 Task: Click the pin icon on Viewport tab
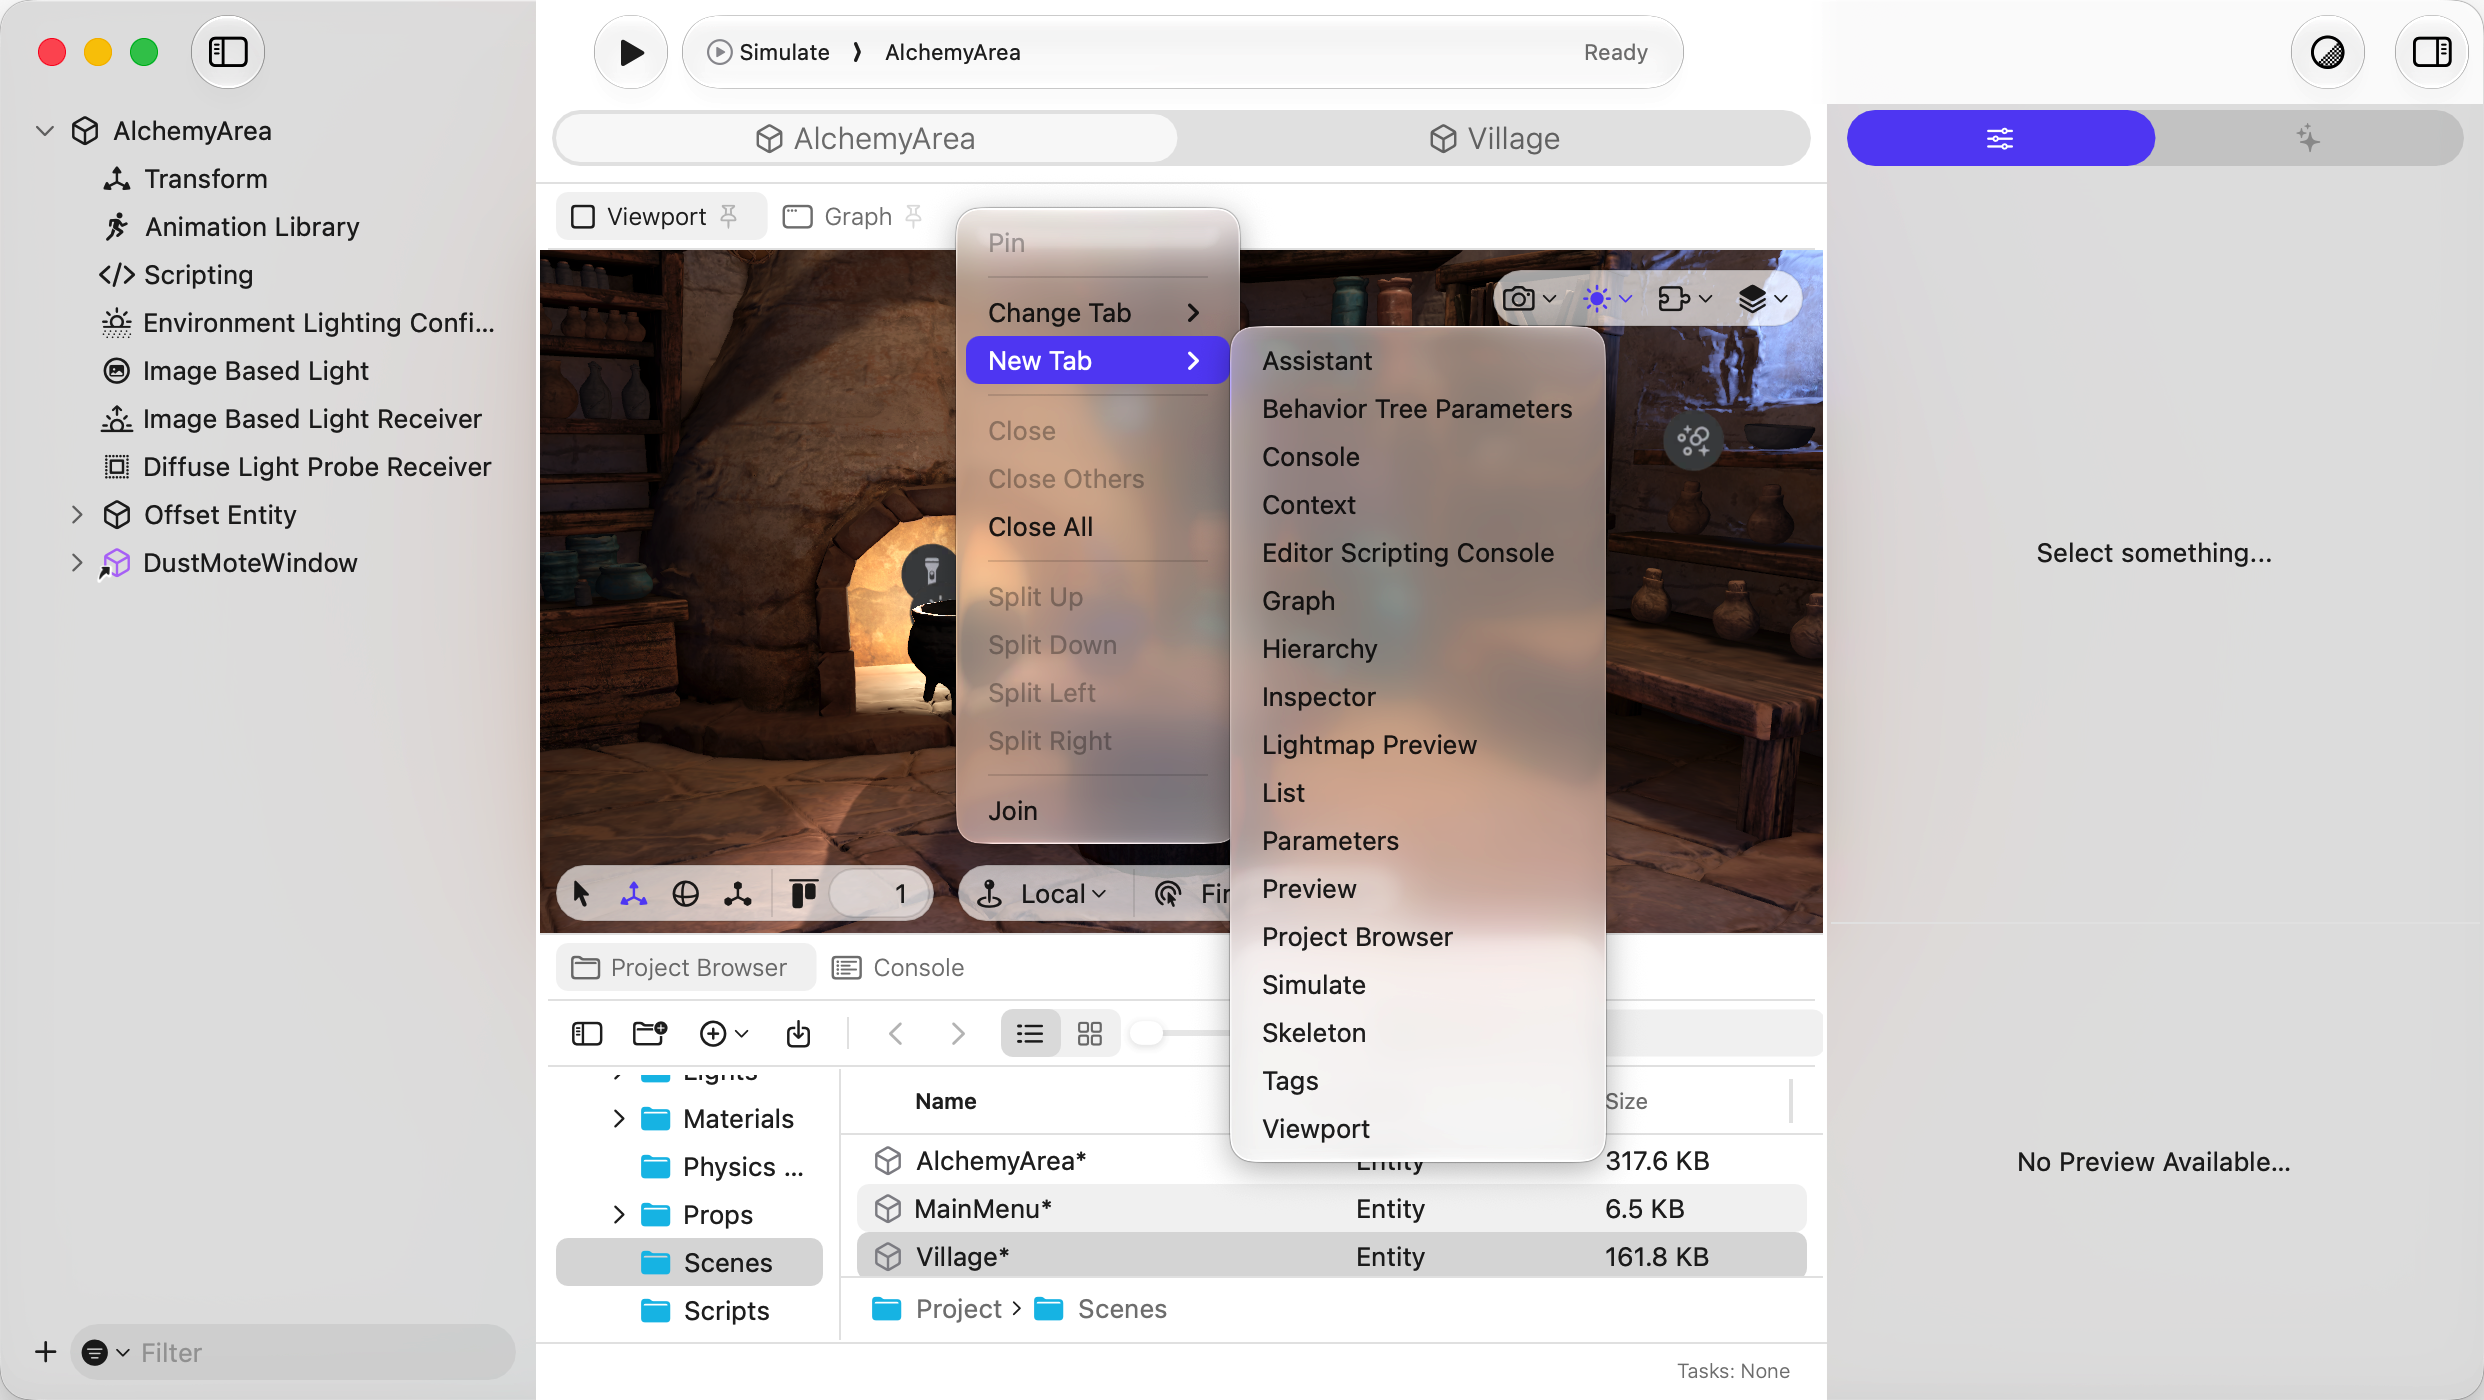(x=729, y=216)
